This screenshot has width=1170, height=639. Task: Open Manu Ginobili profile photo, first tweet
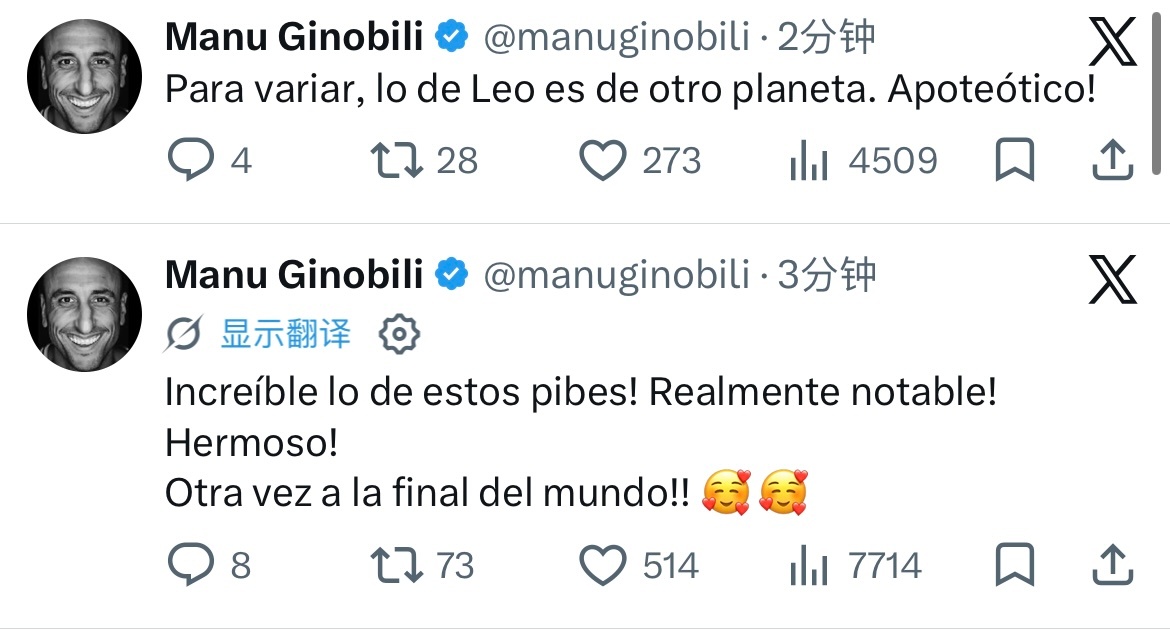click(84, 76)
